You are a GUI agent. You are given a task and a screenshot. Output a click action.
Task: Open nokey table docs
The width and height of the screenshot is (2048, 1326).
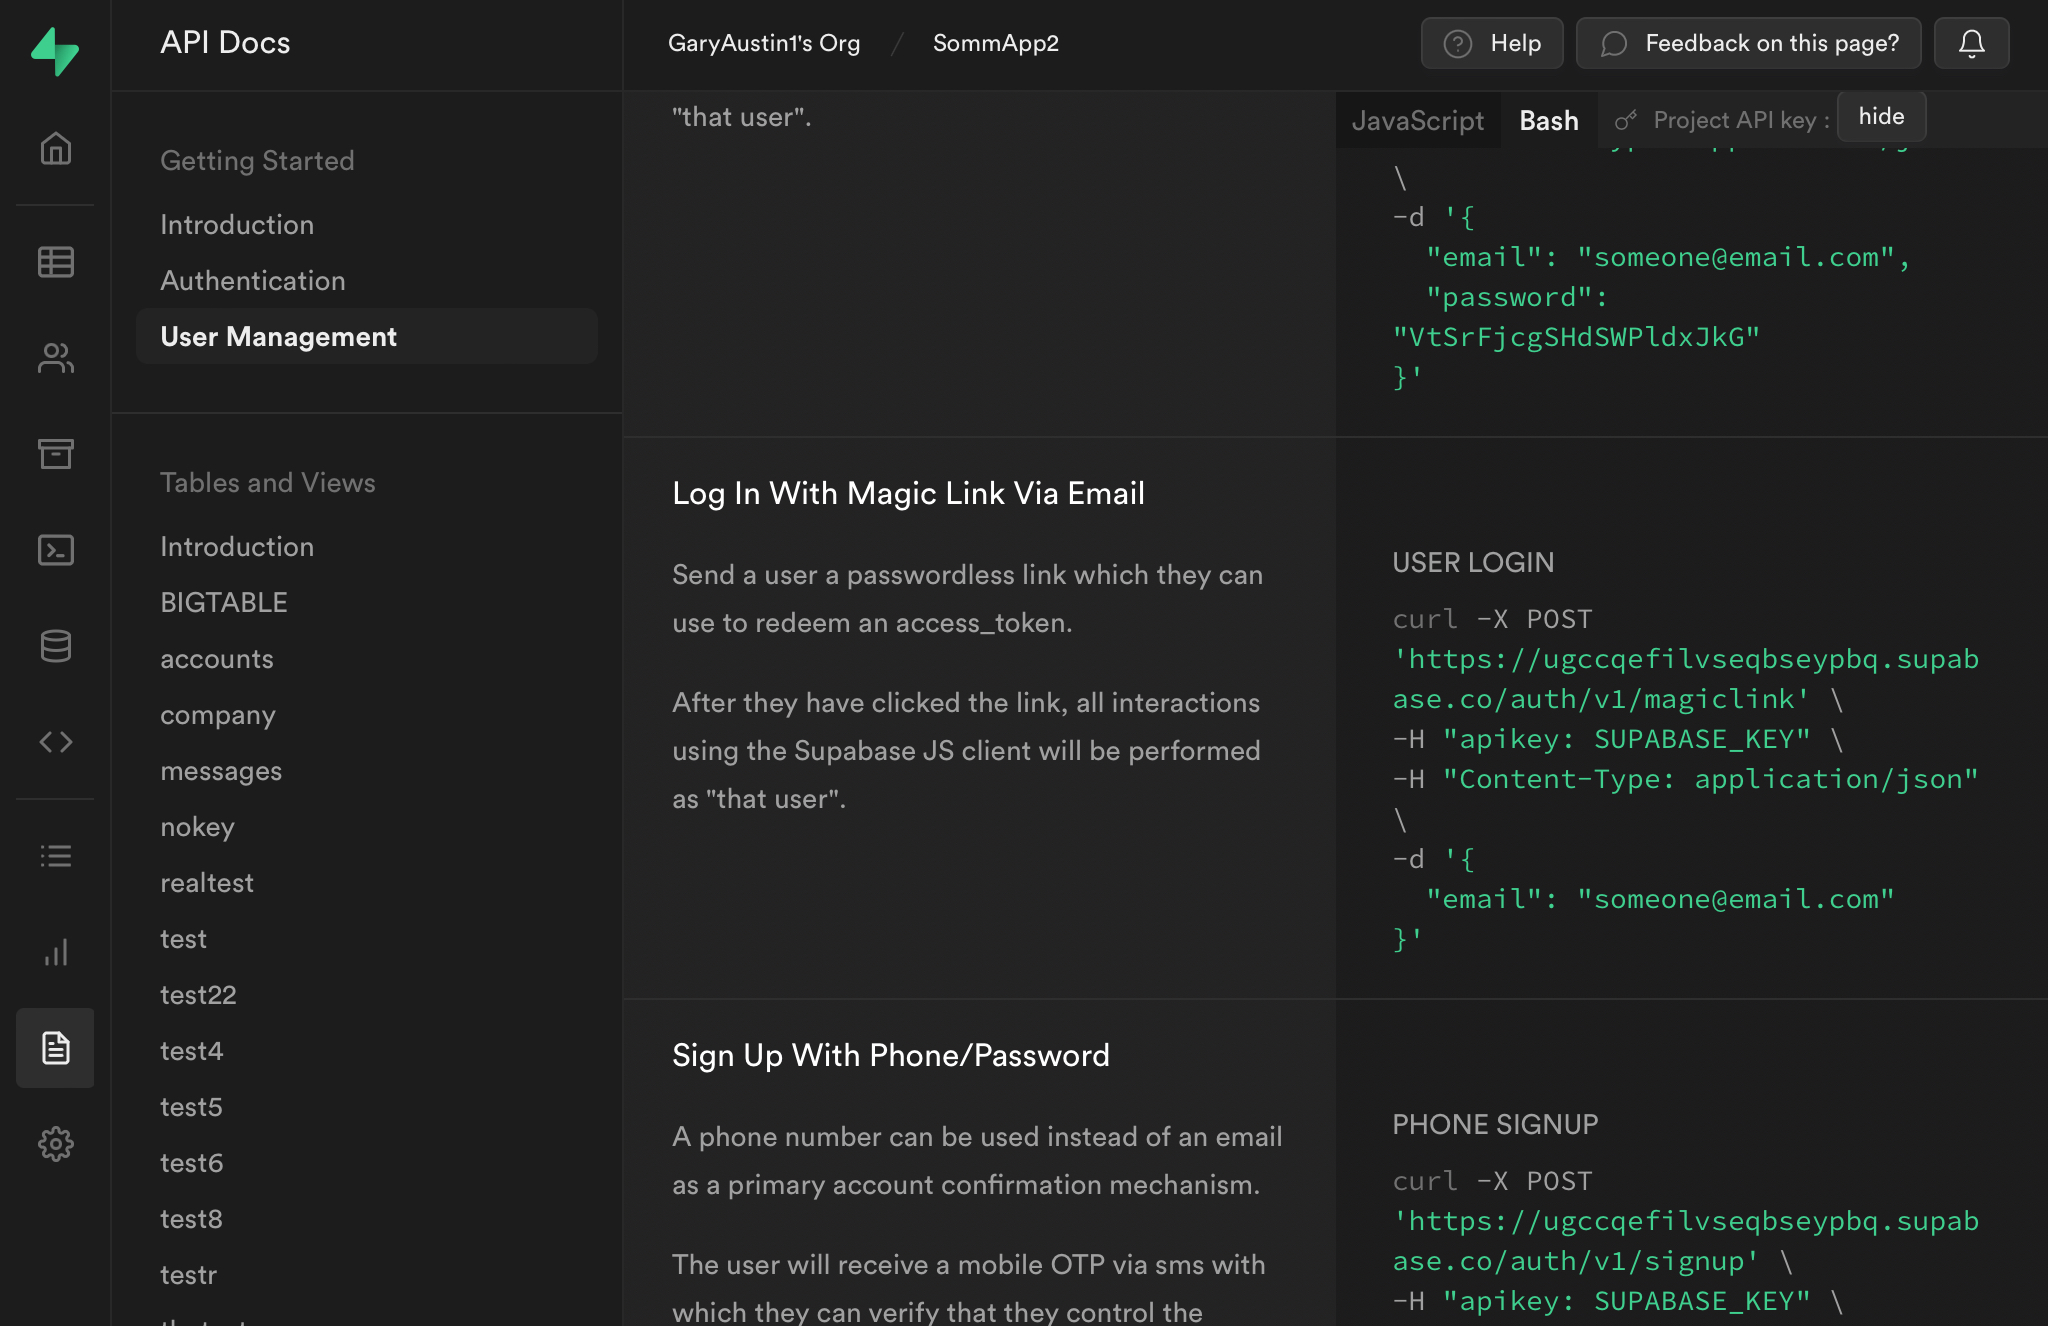coord(197,826)
